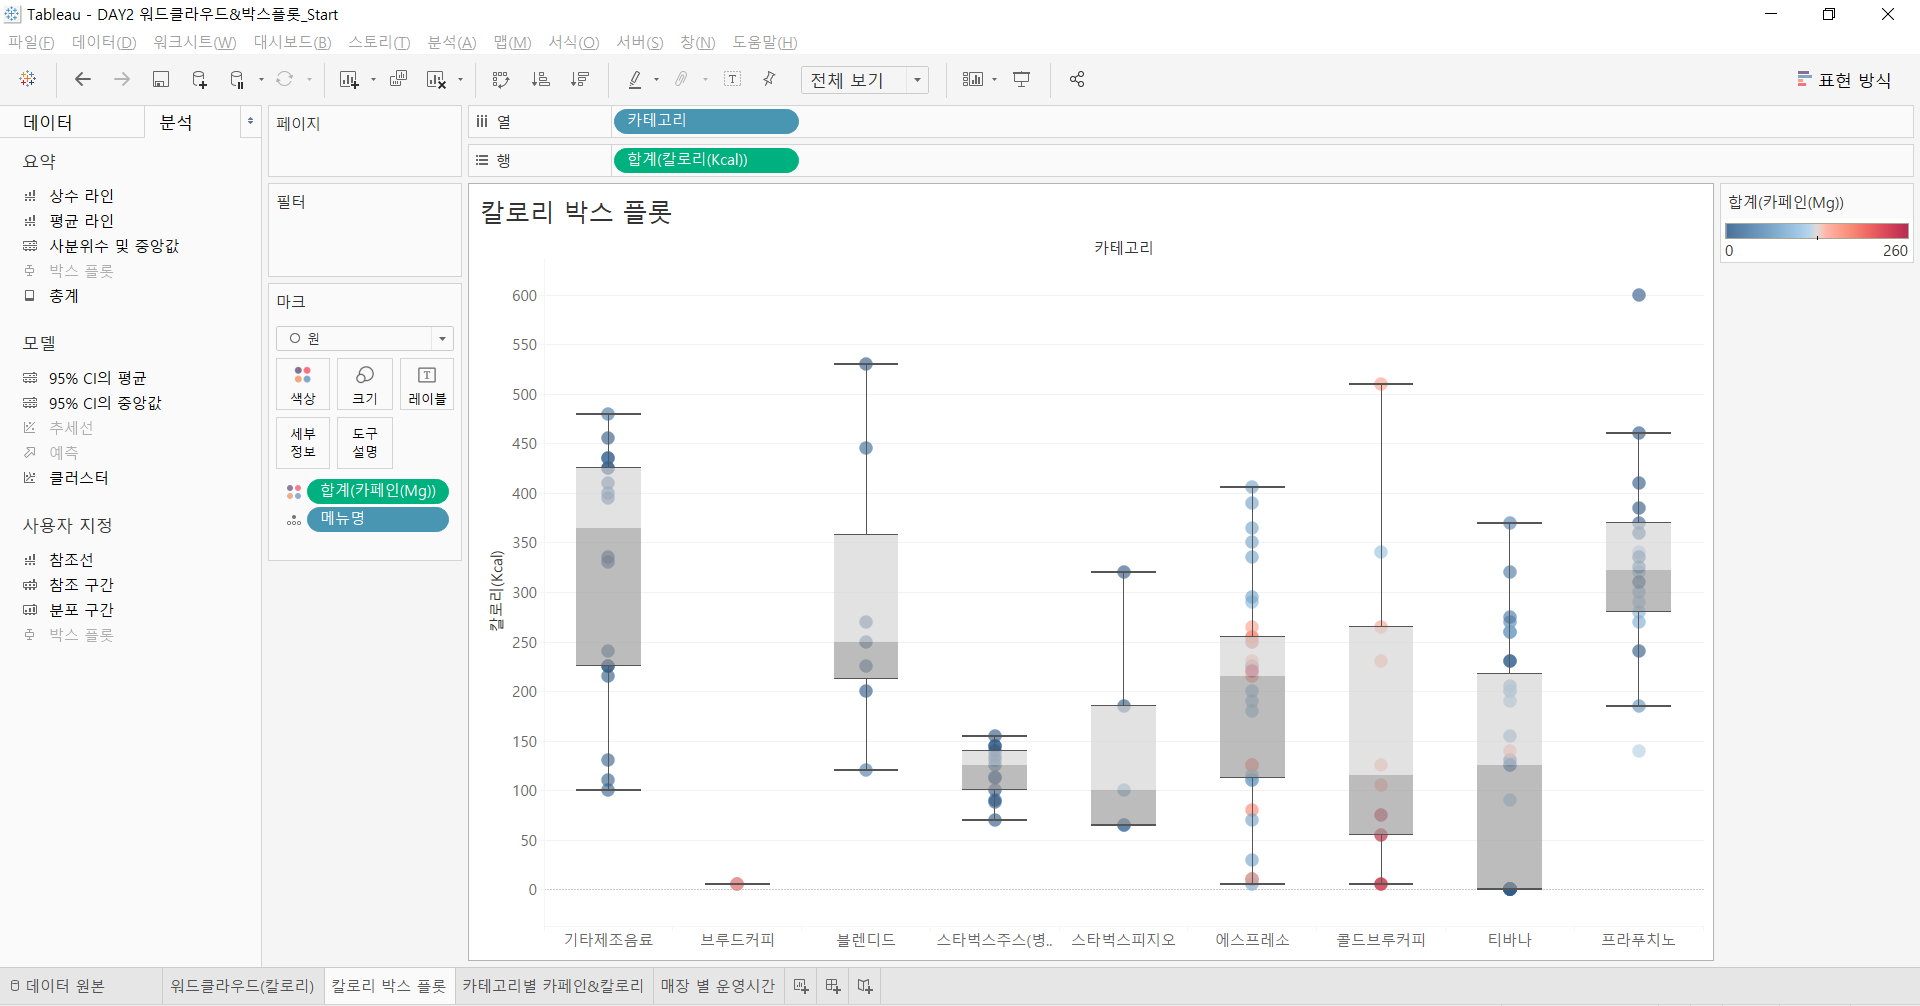Click the Tableau start page logo icon
Screen dimensions: 1920x1006
[28, 79]
